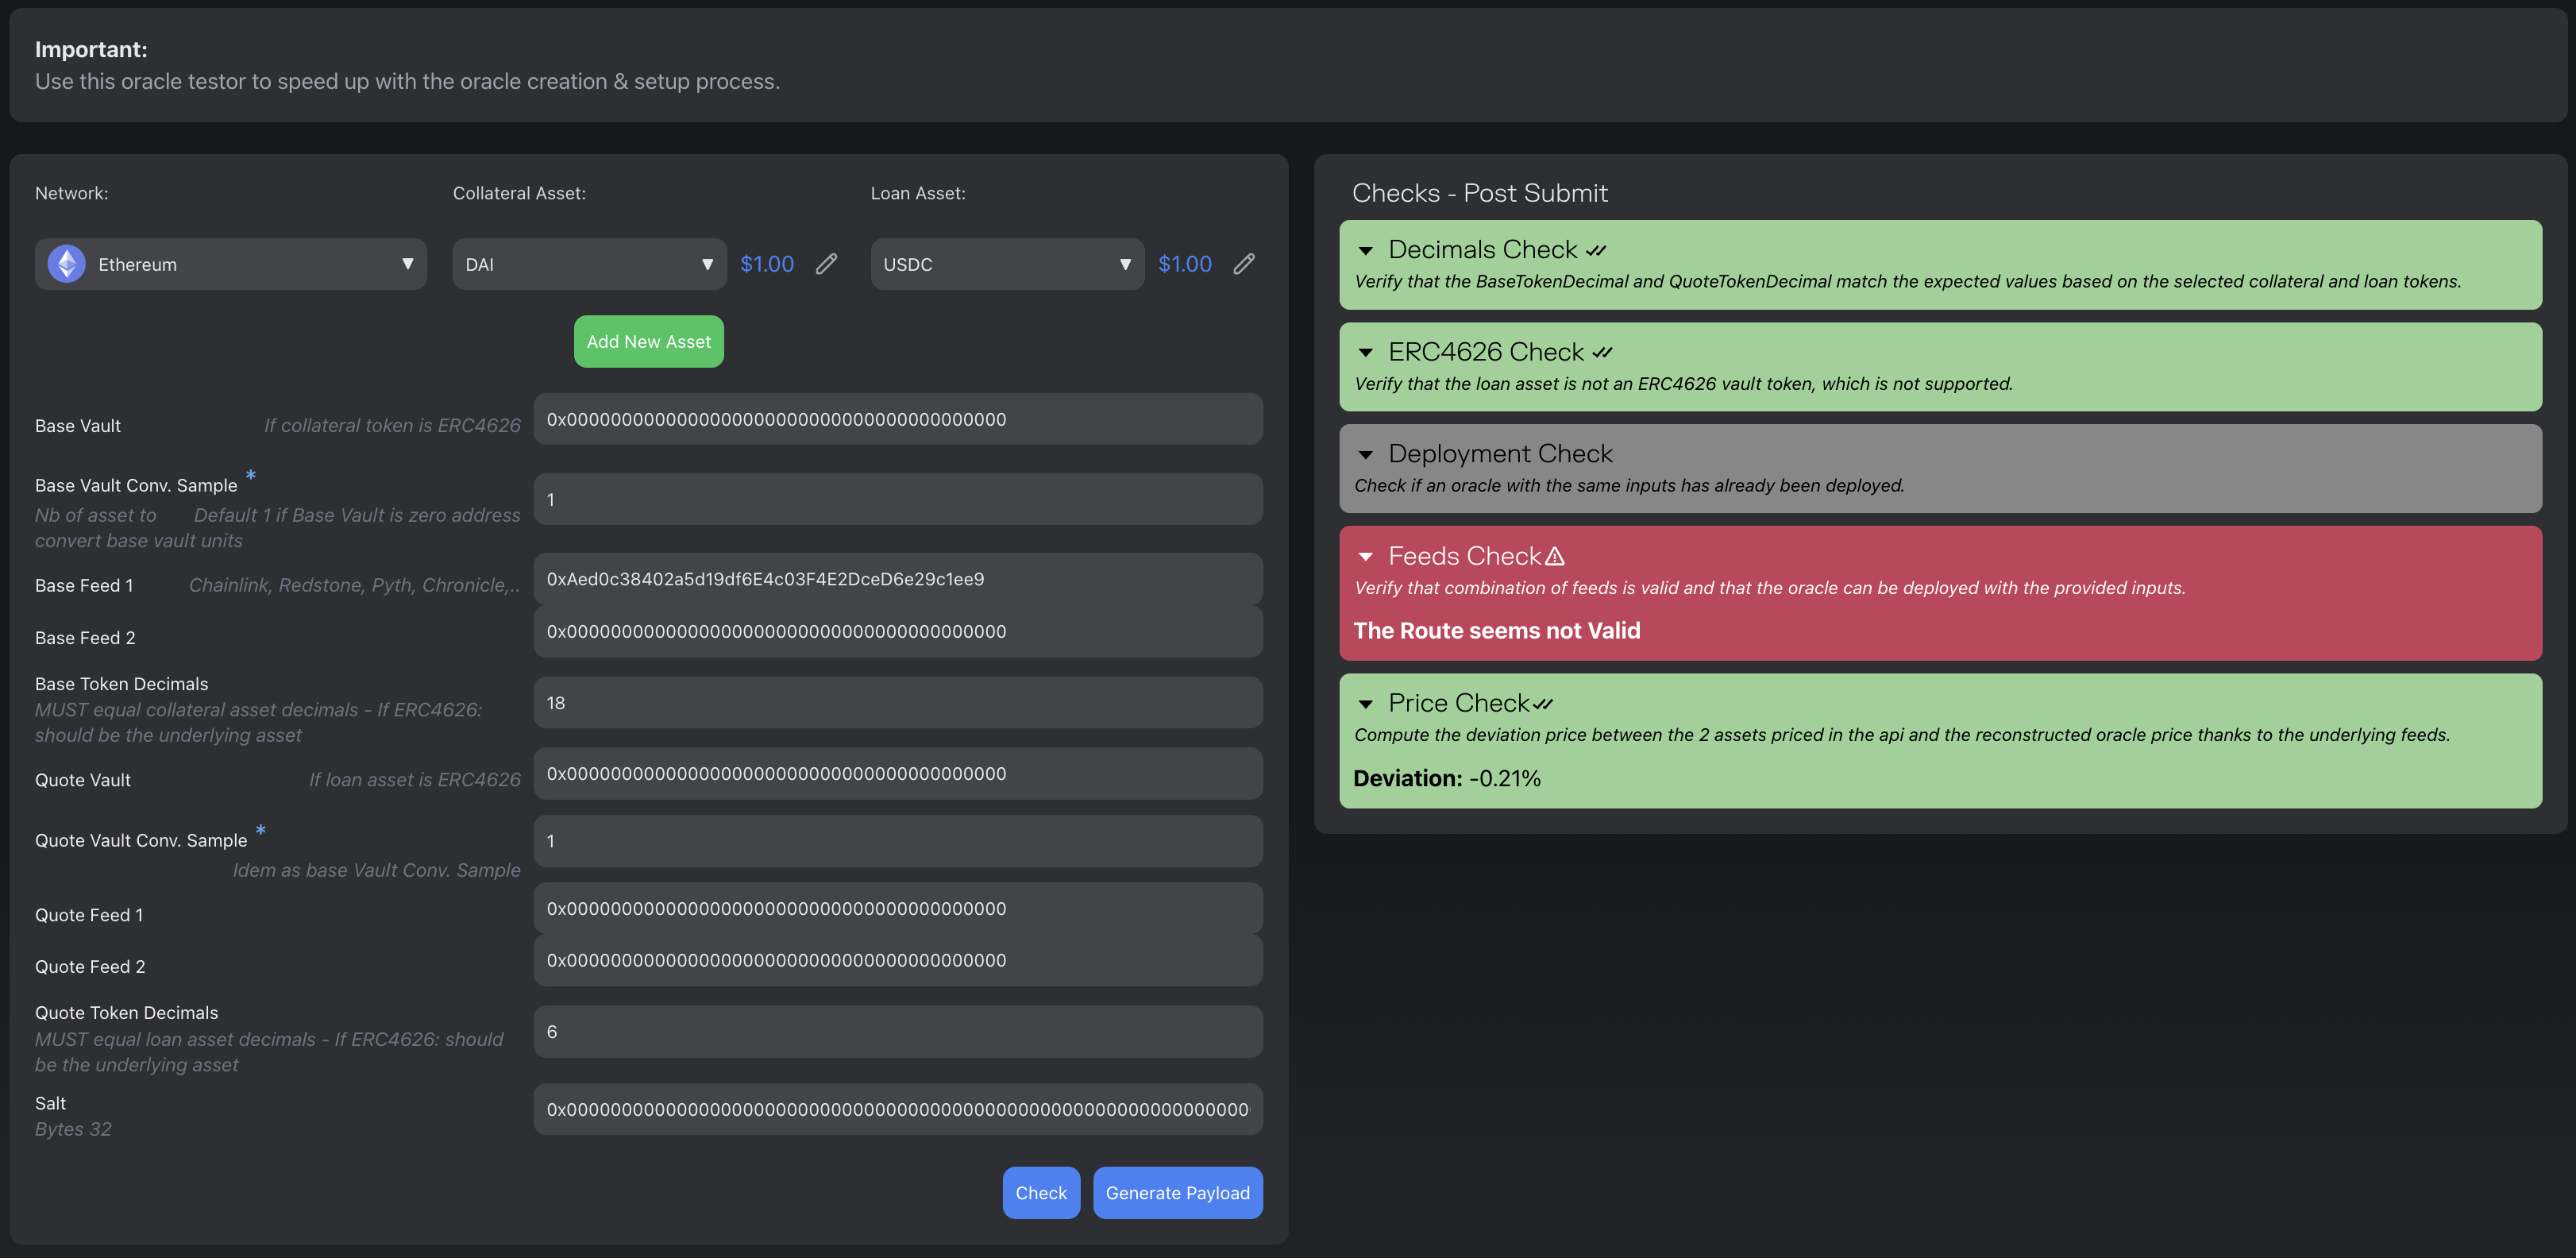
Task: Collapse the Deployment Check section
Action: point(1366,454)
